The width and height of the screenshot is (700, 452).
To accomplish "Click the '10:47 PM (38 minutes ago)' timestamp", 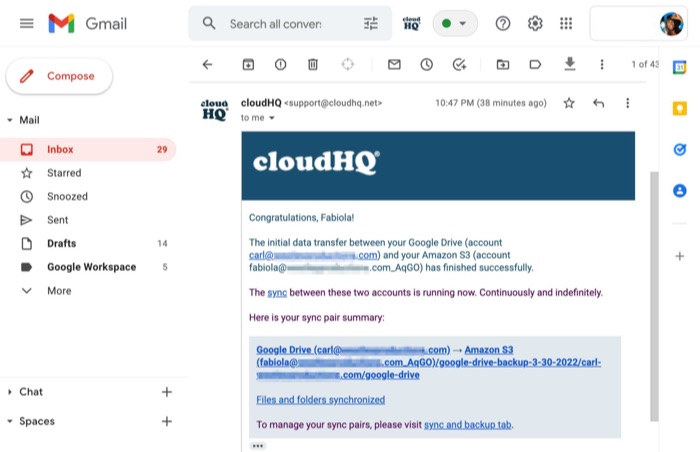I will point(491,103).
